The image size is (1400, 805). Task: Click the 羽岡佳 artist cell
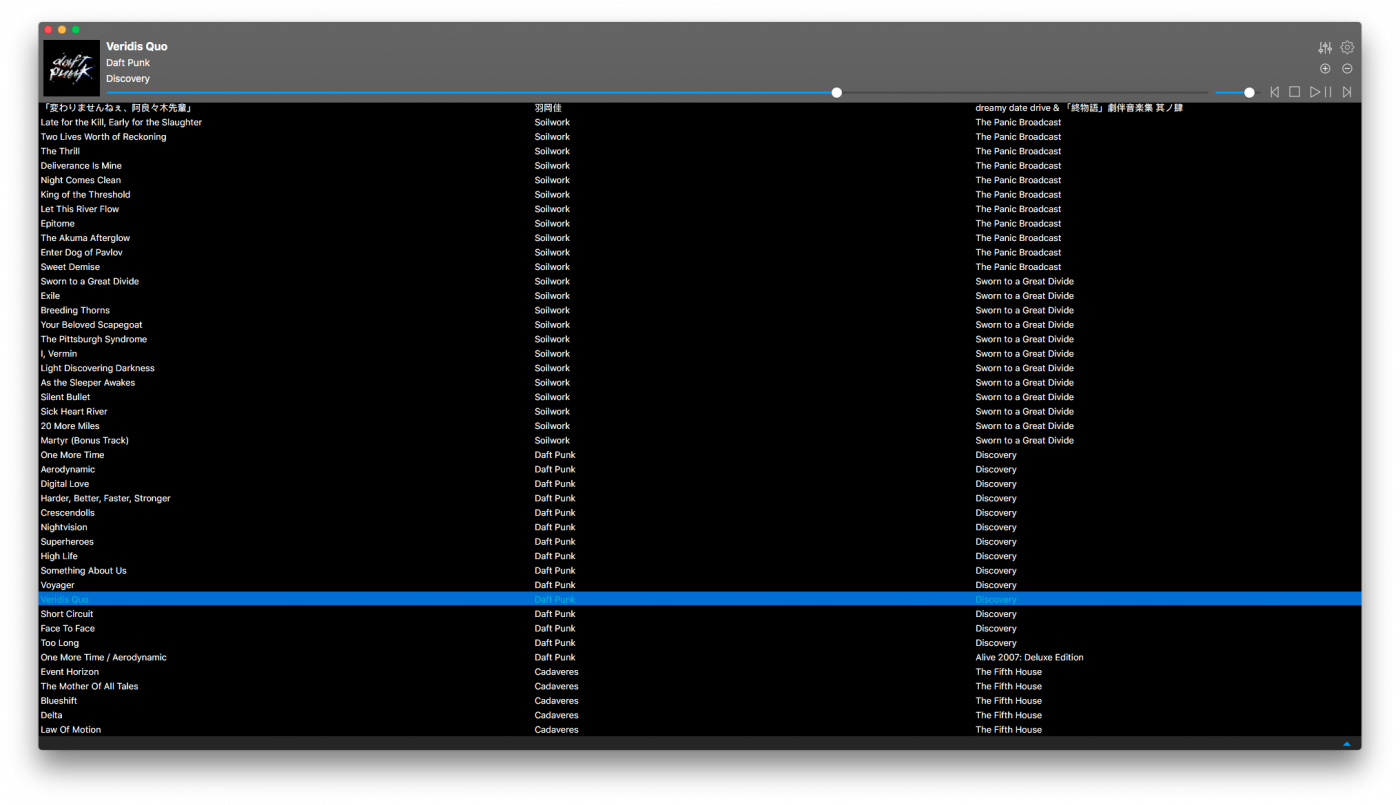point(548,108)
